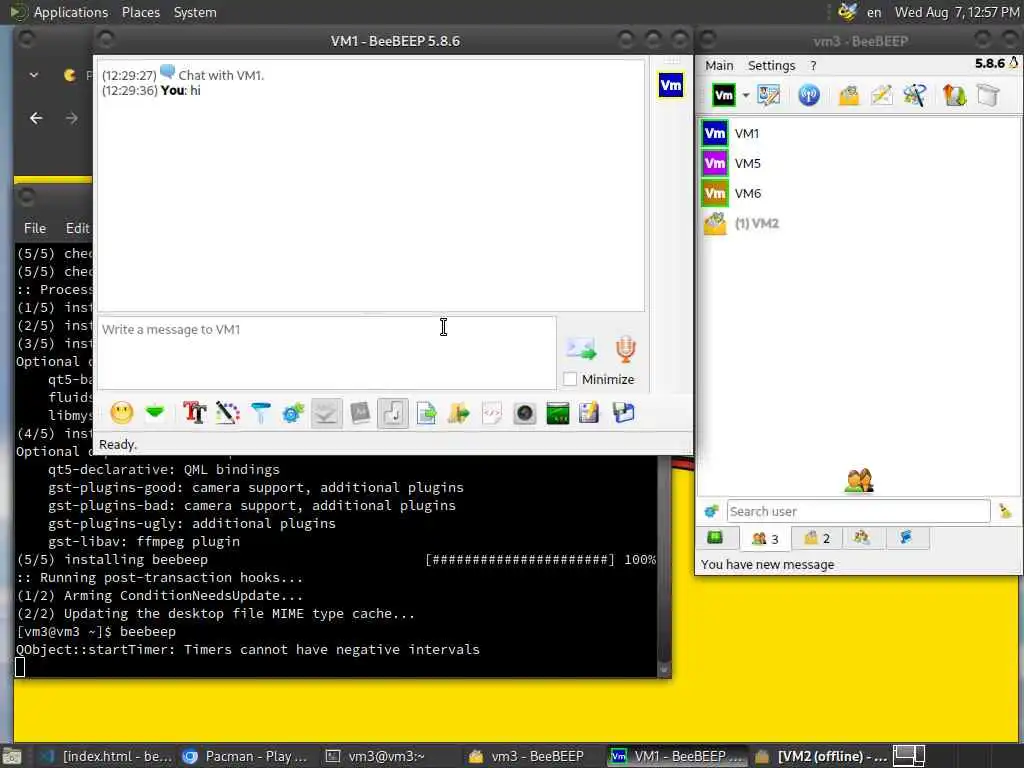1024x768 pixels.
Task: Open unread chat (1) VM2
Action: pos(859,223)
